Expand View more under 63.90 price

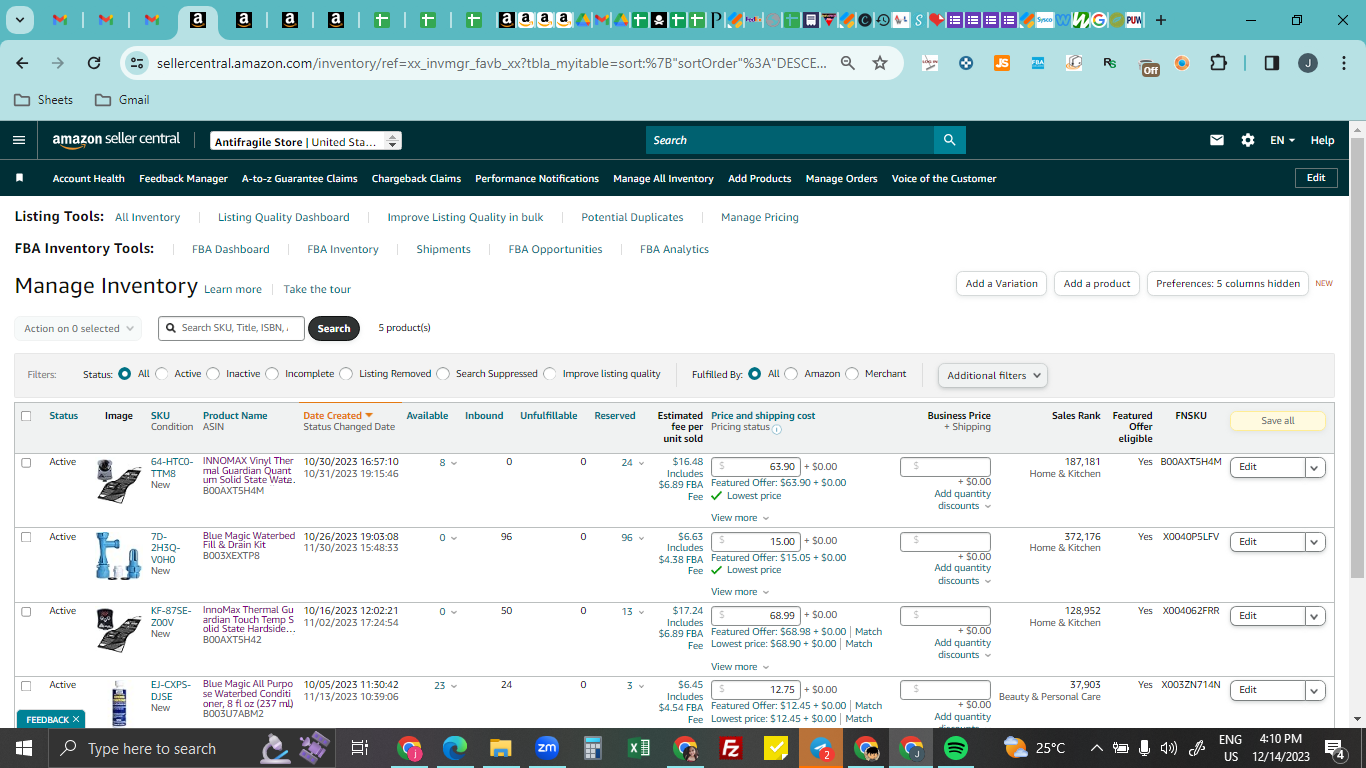(x=740, y=518)
